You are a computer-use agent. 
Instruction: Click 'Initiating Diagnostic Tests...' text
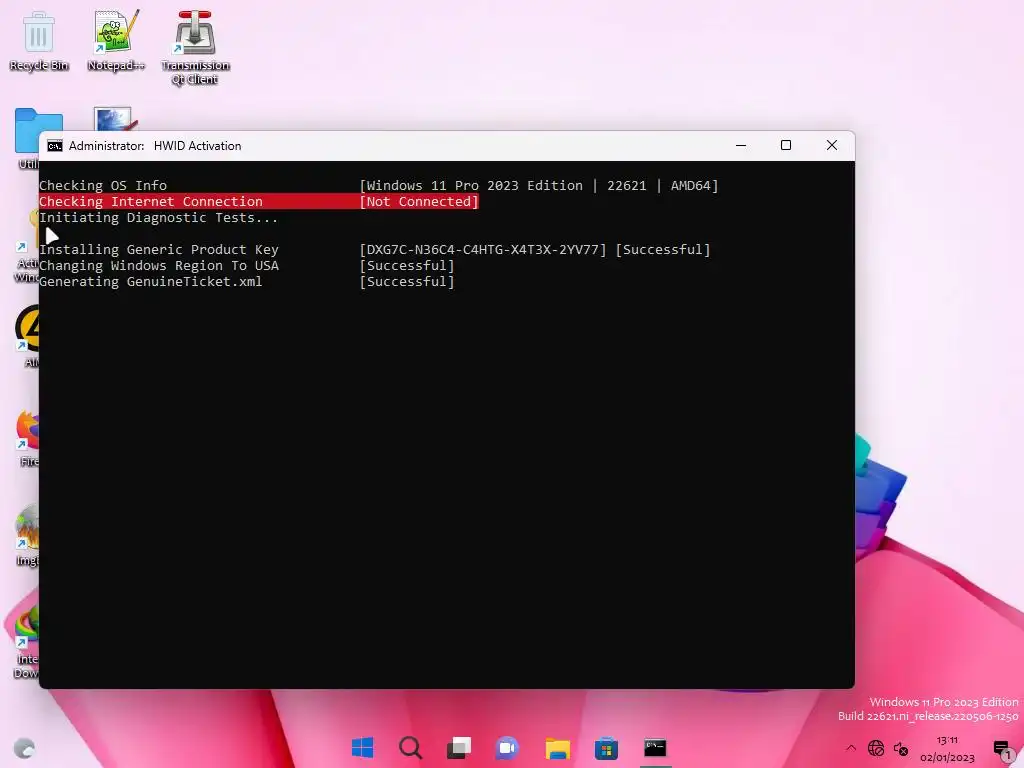pos(159,217)
